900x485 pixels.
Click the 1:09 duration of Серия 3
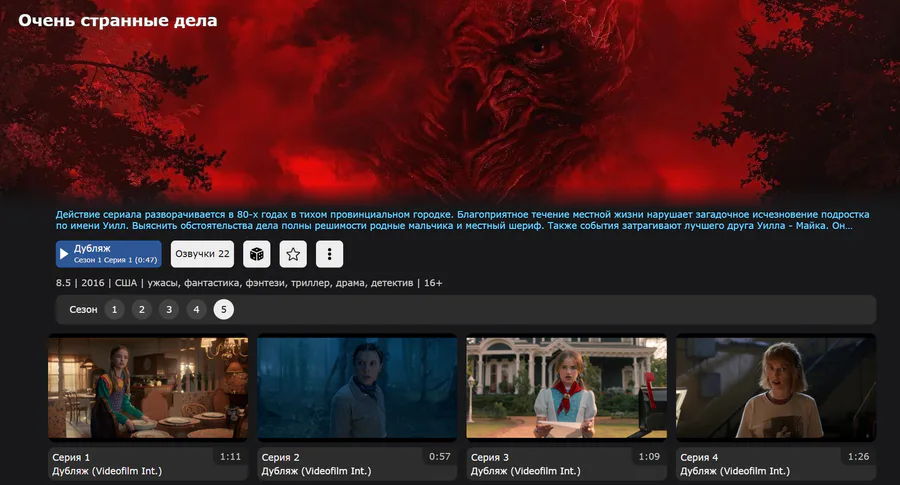(x=649, y=457)
